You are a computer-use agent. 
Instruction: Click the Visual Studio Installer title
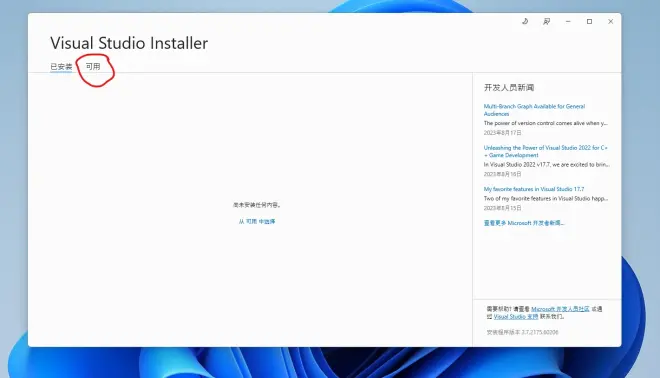[x=129, y=43]
